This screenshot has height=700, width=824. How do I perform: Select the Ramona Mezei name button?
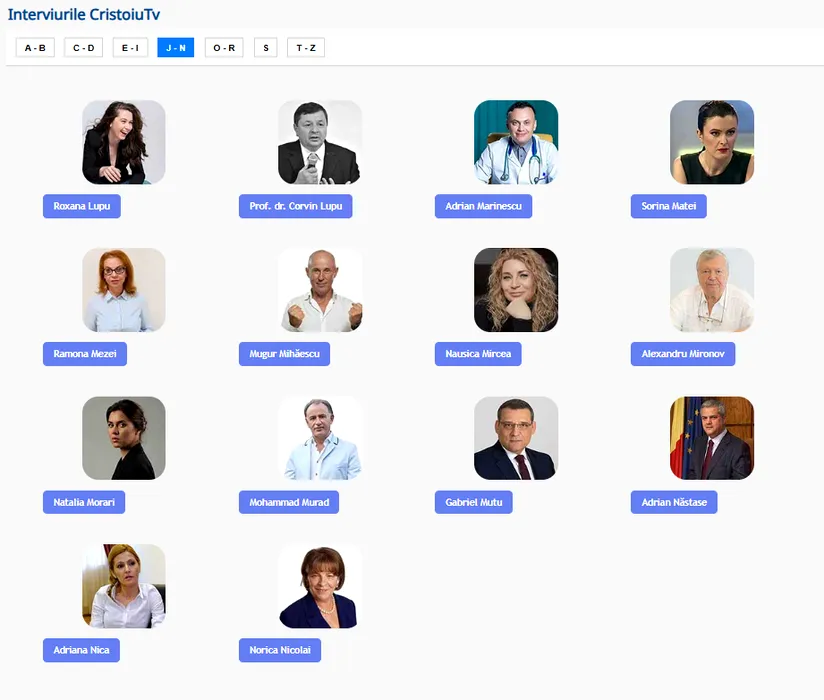pos(85,354)
